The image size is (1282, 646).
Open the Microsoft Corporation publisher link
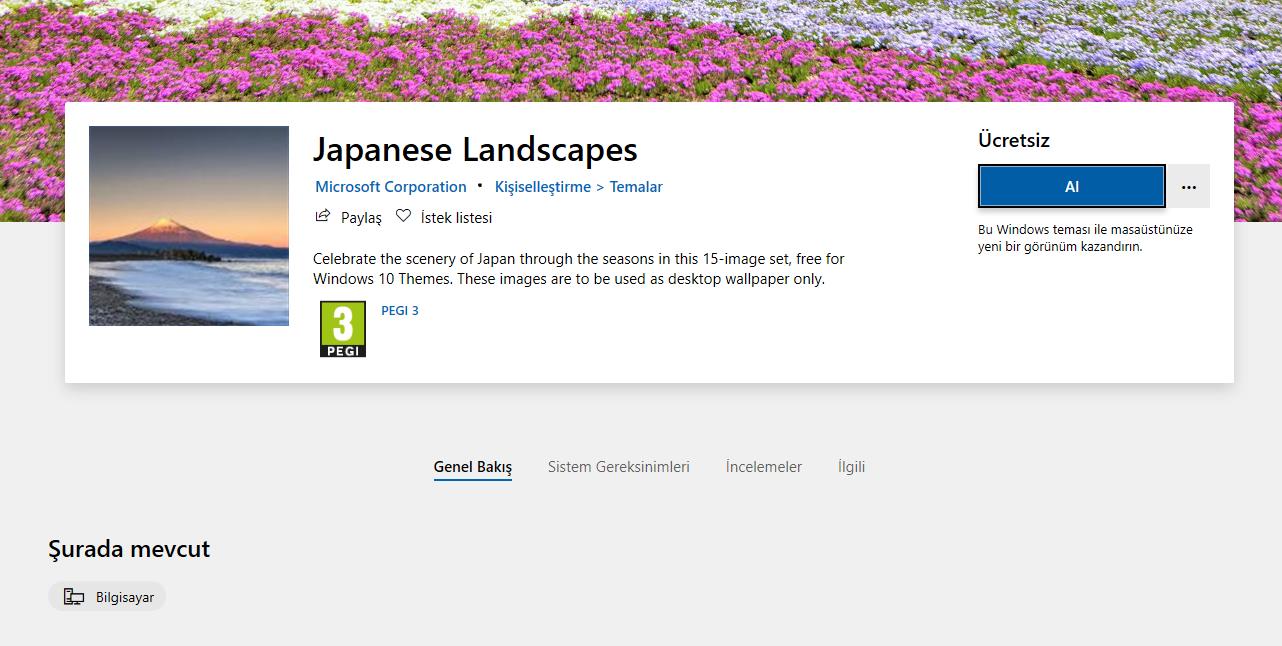tap(391, 187)
